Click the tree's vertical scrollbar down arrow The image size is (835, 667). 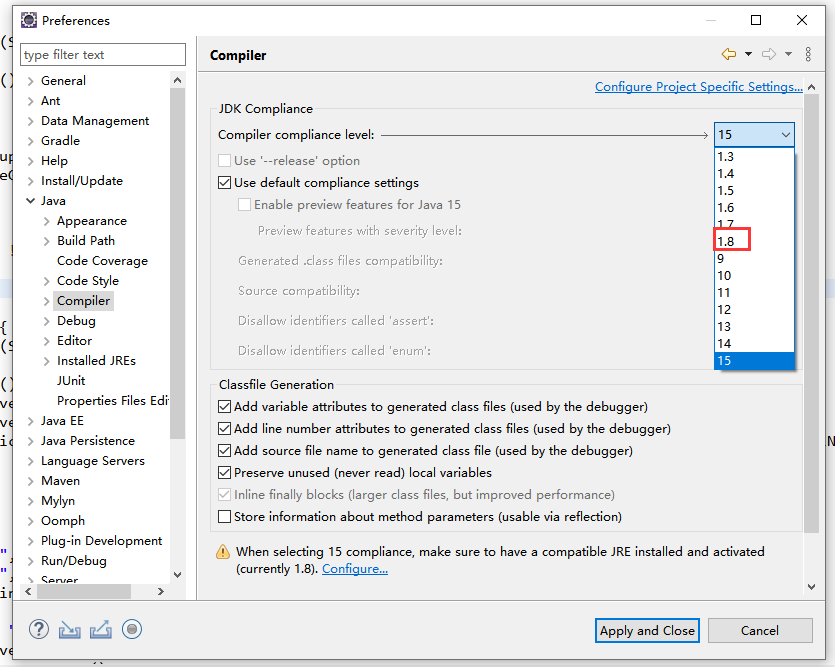coord(178,575)
